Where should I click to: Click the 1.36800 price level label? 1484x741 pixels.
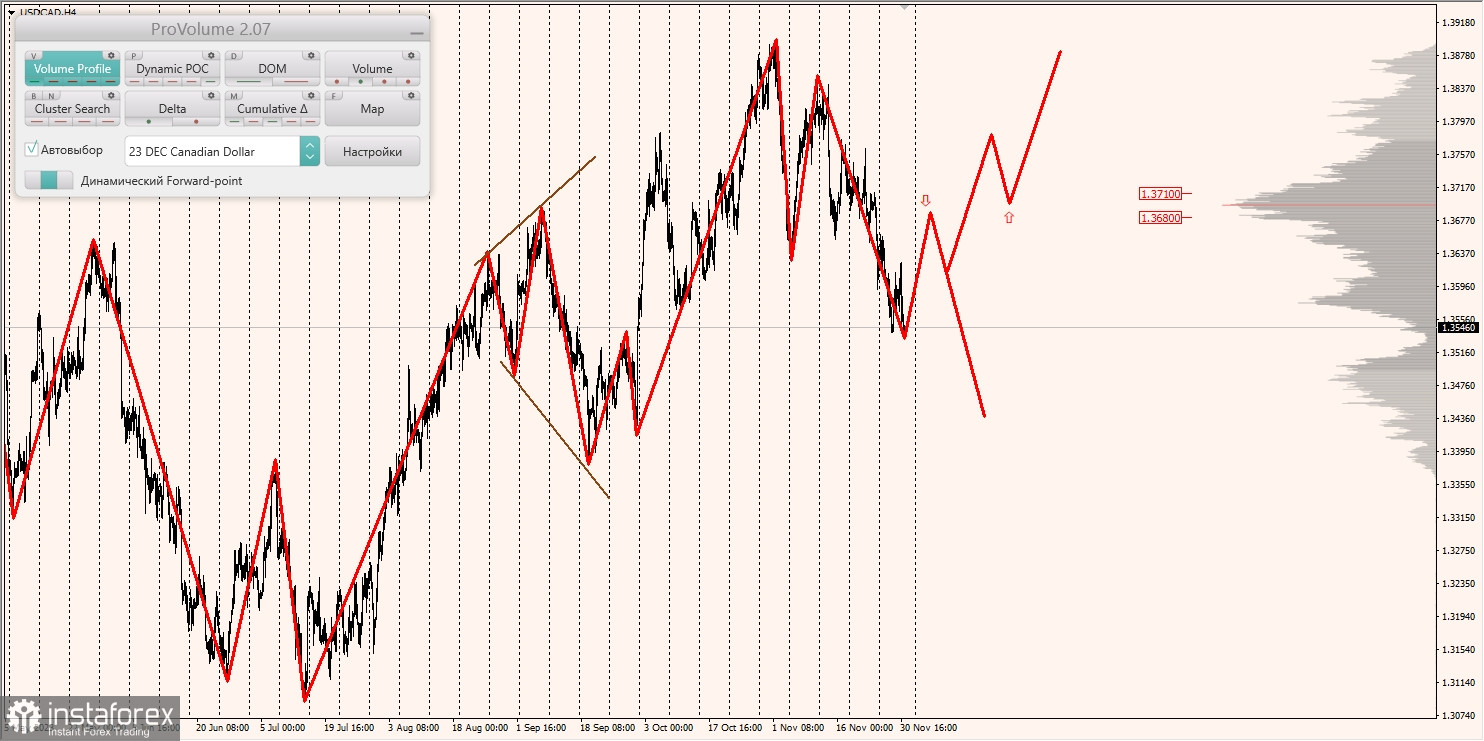(1160, 217)
